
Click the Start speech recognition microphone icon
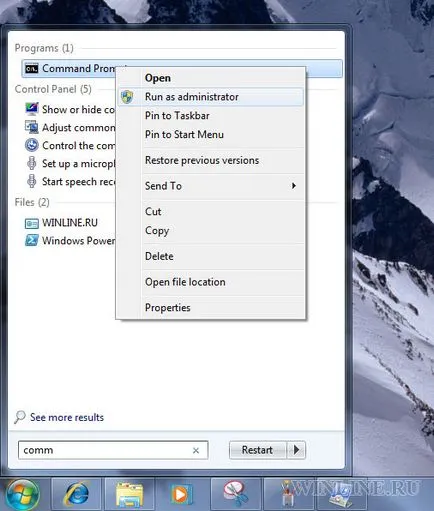pyautogui.click(x=32, y=181)
